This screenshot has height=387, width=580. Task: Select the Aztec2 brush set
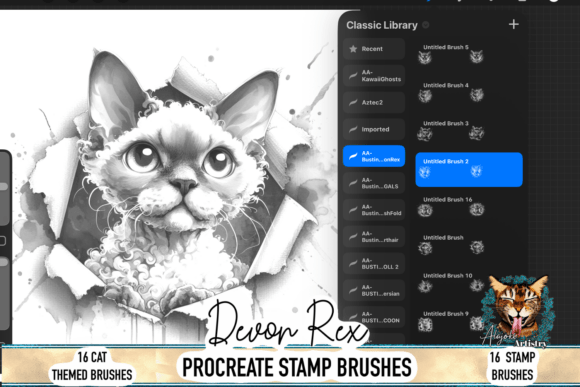click(374, 102)
